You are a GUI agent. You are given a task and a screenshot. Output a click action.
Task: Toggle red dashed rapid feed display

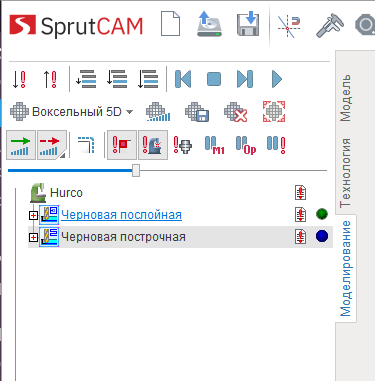click(x=52, y=145)
